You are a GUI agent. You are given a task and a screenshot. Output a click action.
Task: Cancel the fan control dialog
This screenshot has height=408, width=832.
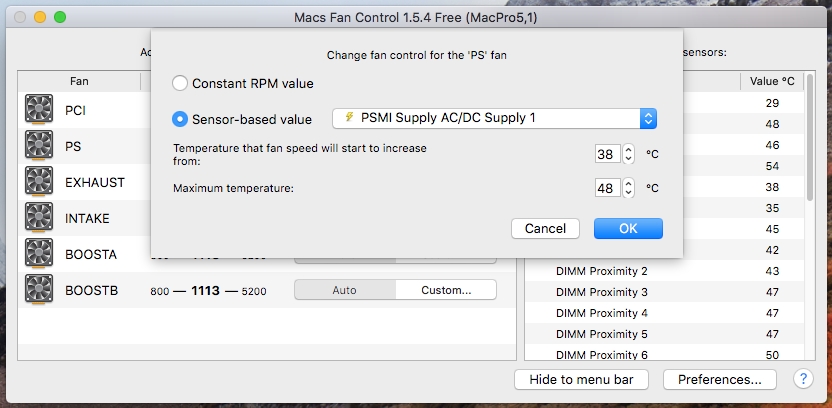545,228
